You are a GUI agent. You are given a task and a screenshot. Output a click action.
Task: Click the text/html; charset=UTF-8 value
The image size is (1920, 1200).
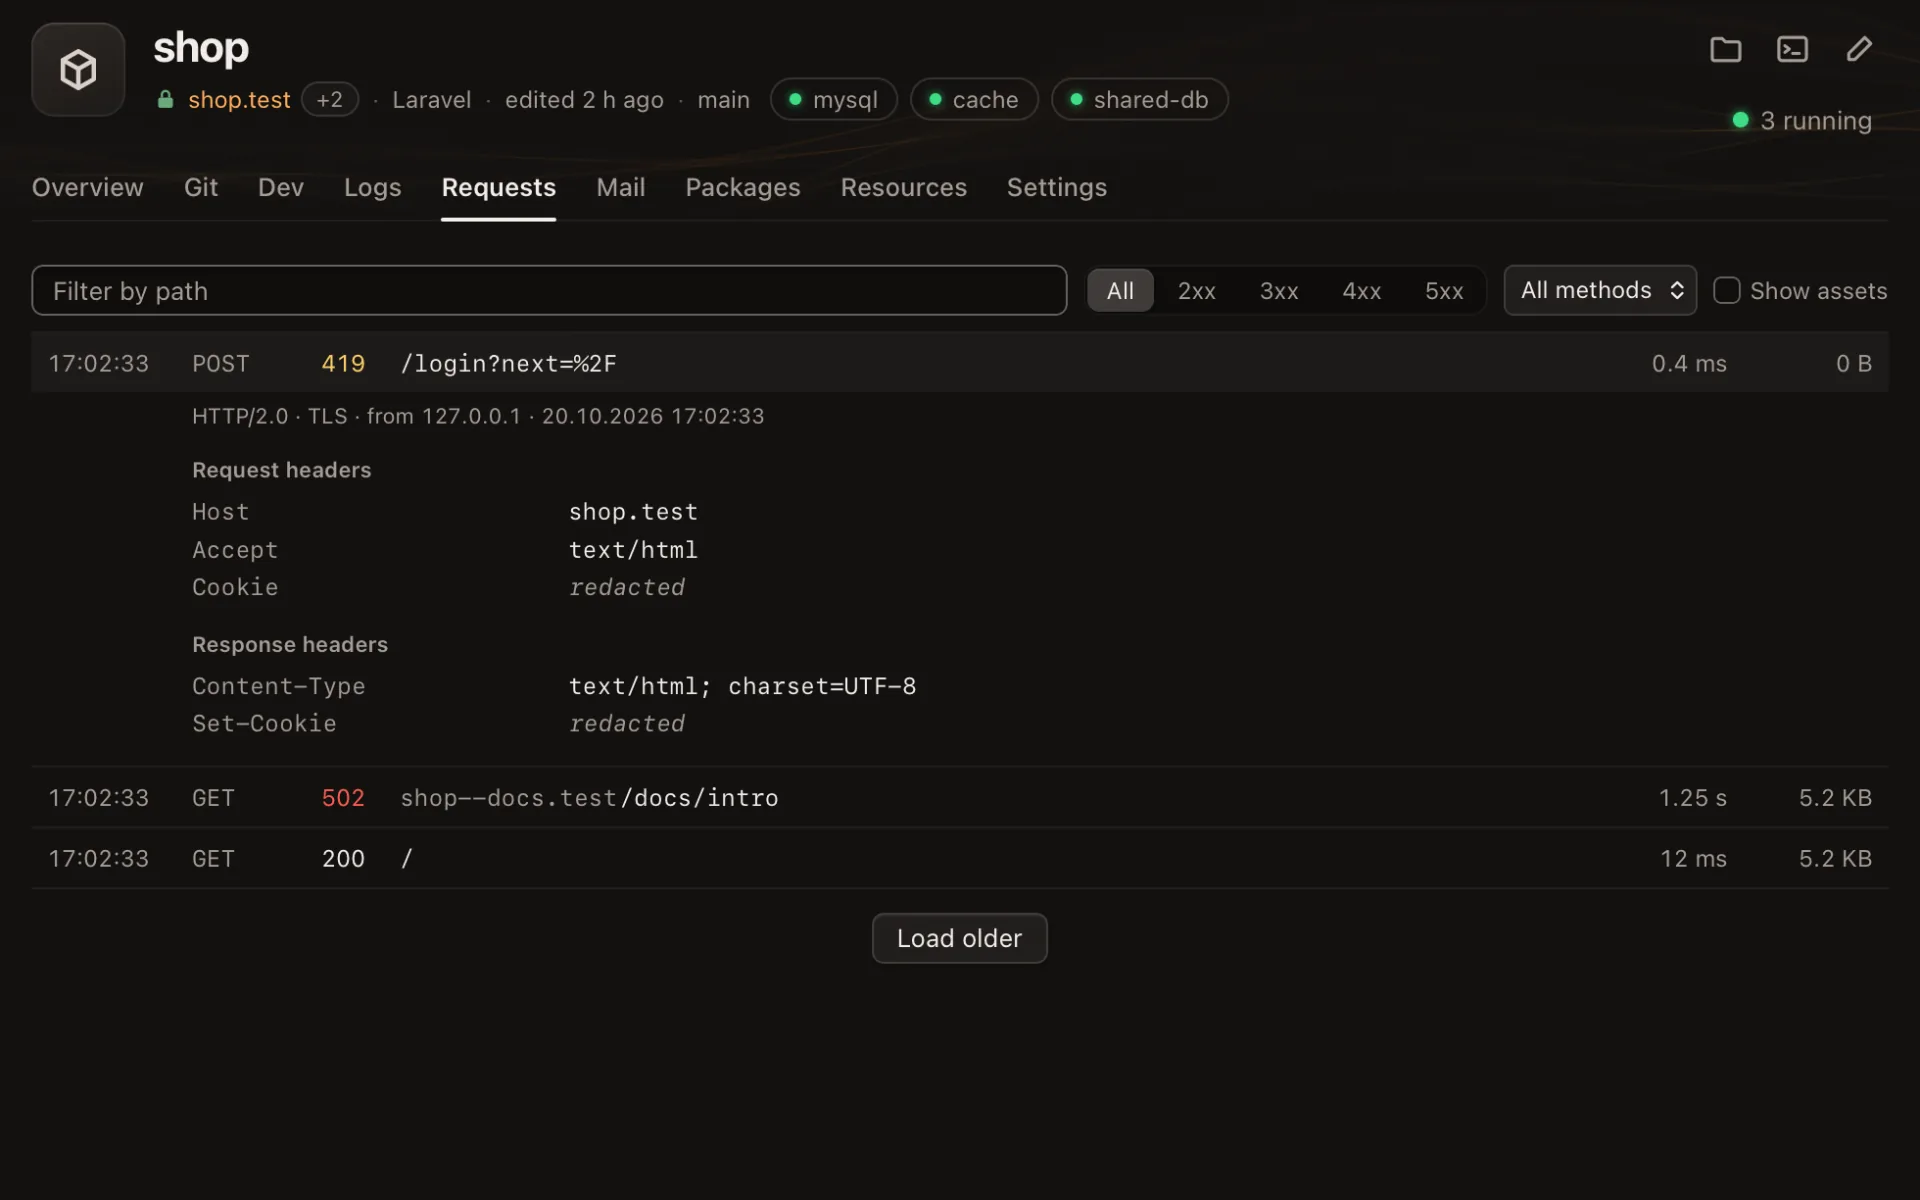tap(743, 686)
